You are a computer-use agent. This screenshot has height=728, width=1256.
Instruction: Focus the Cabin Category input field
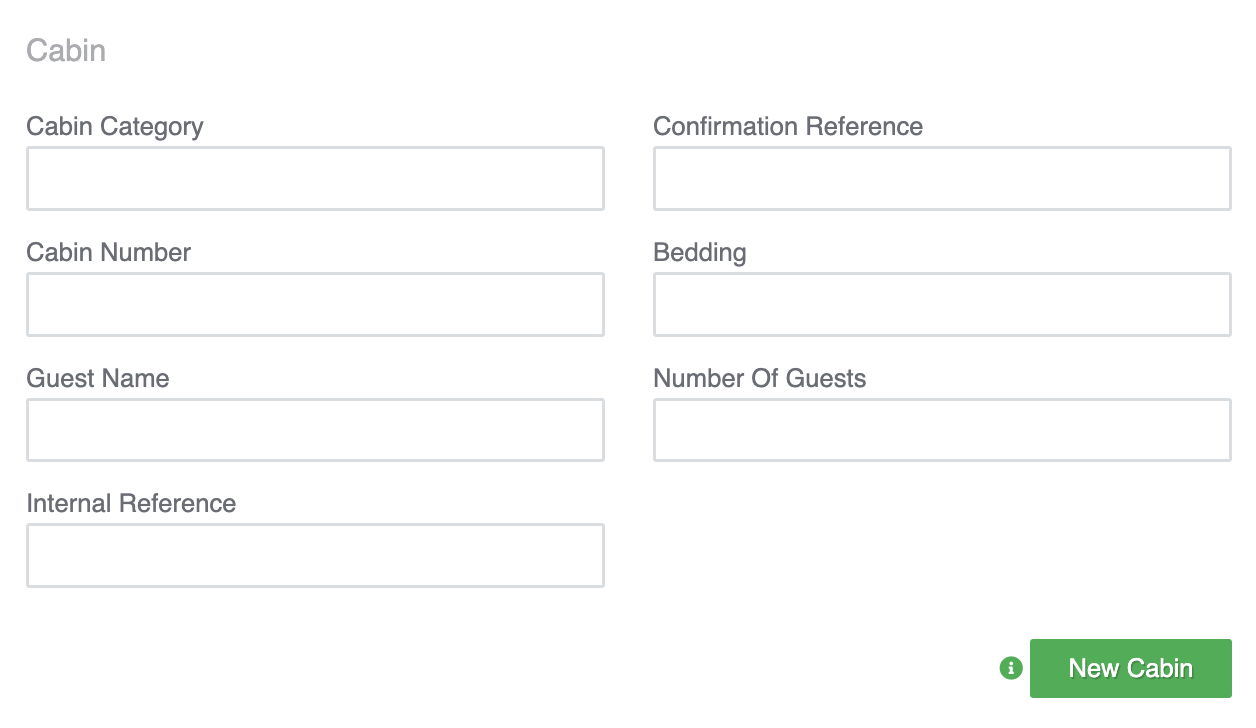pos(315,179)
